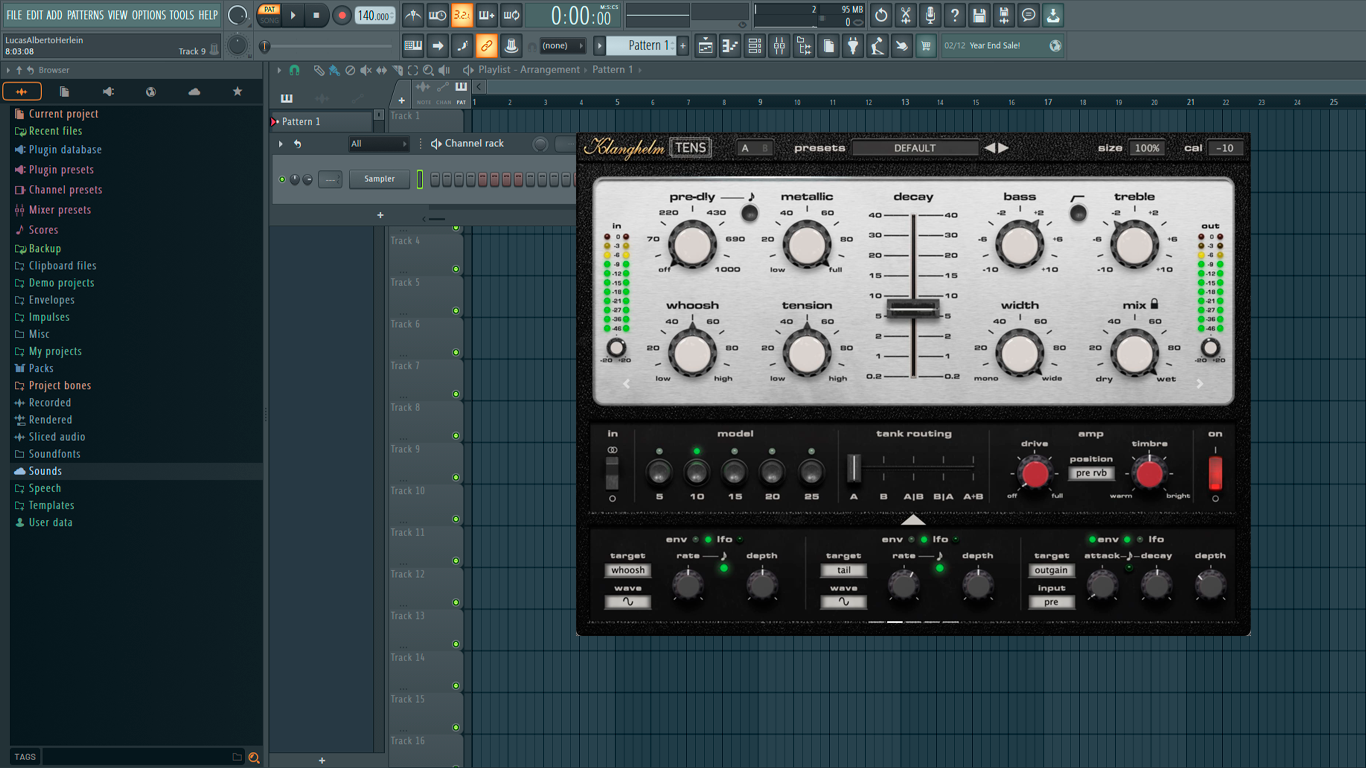
Task: Select the browser cloud tab icon
Action: click(x=194, y=91)
